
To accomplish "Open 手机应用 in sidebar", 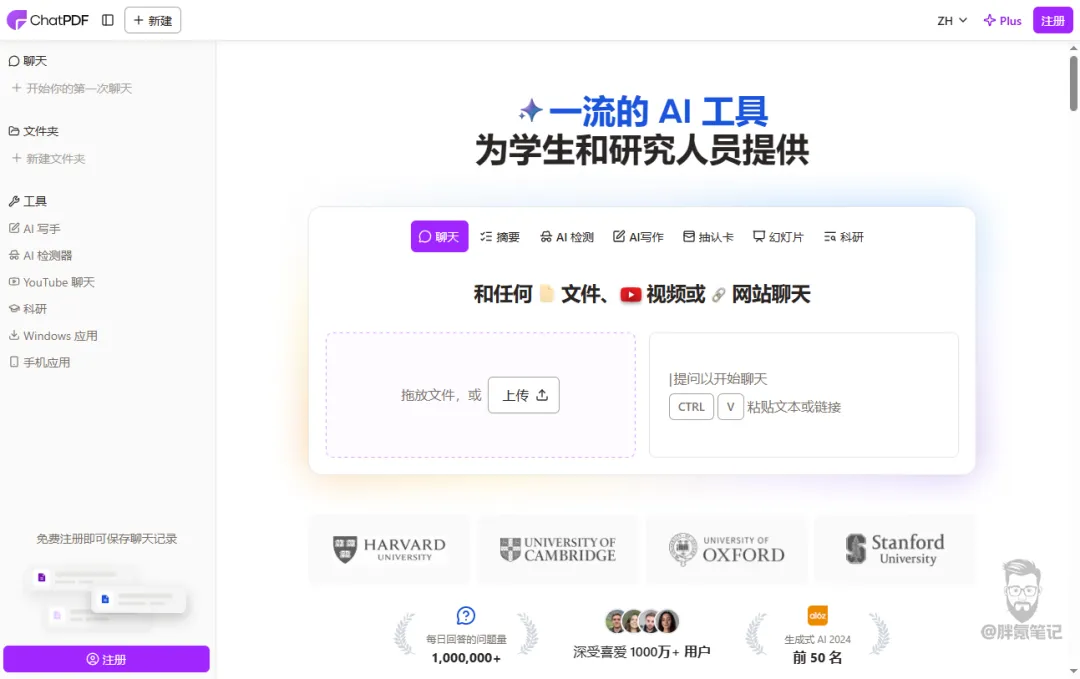I will [x=39, y=362].
